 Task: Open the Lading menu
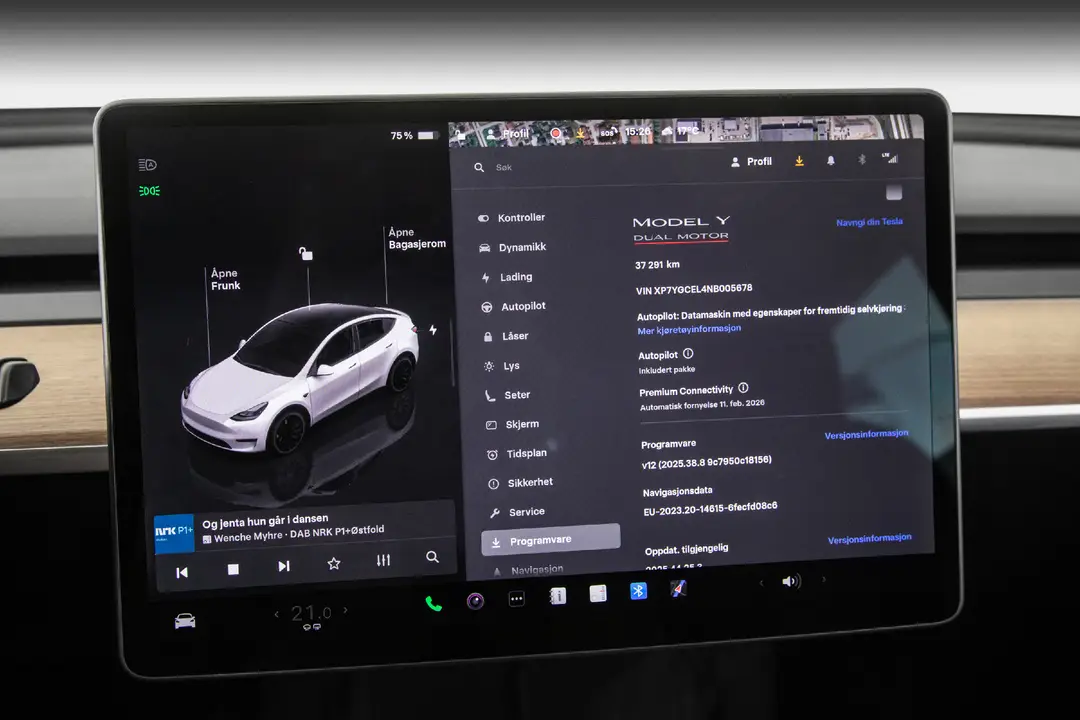[x=507, y=277]
